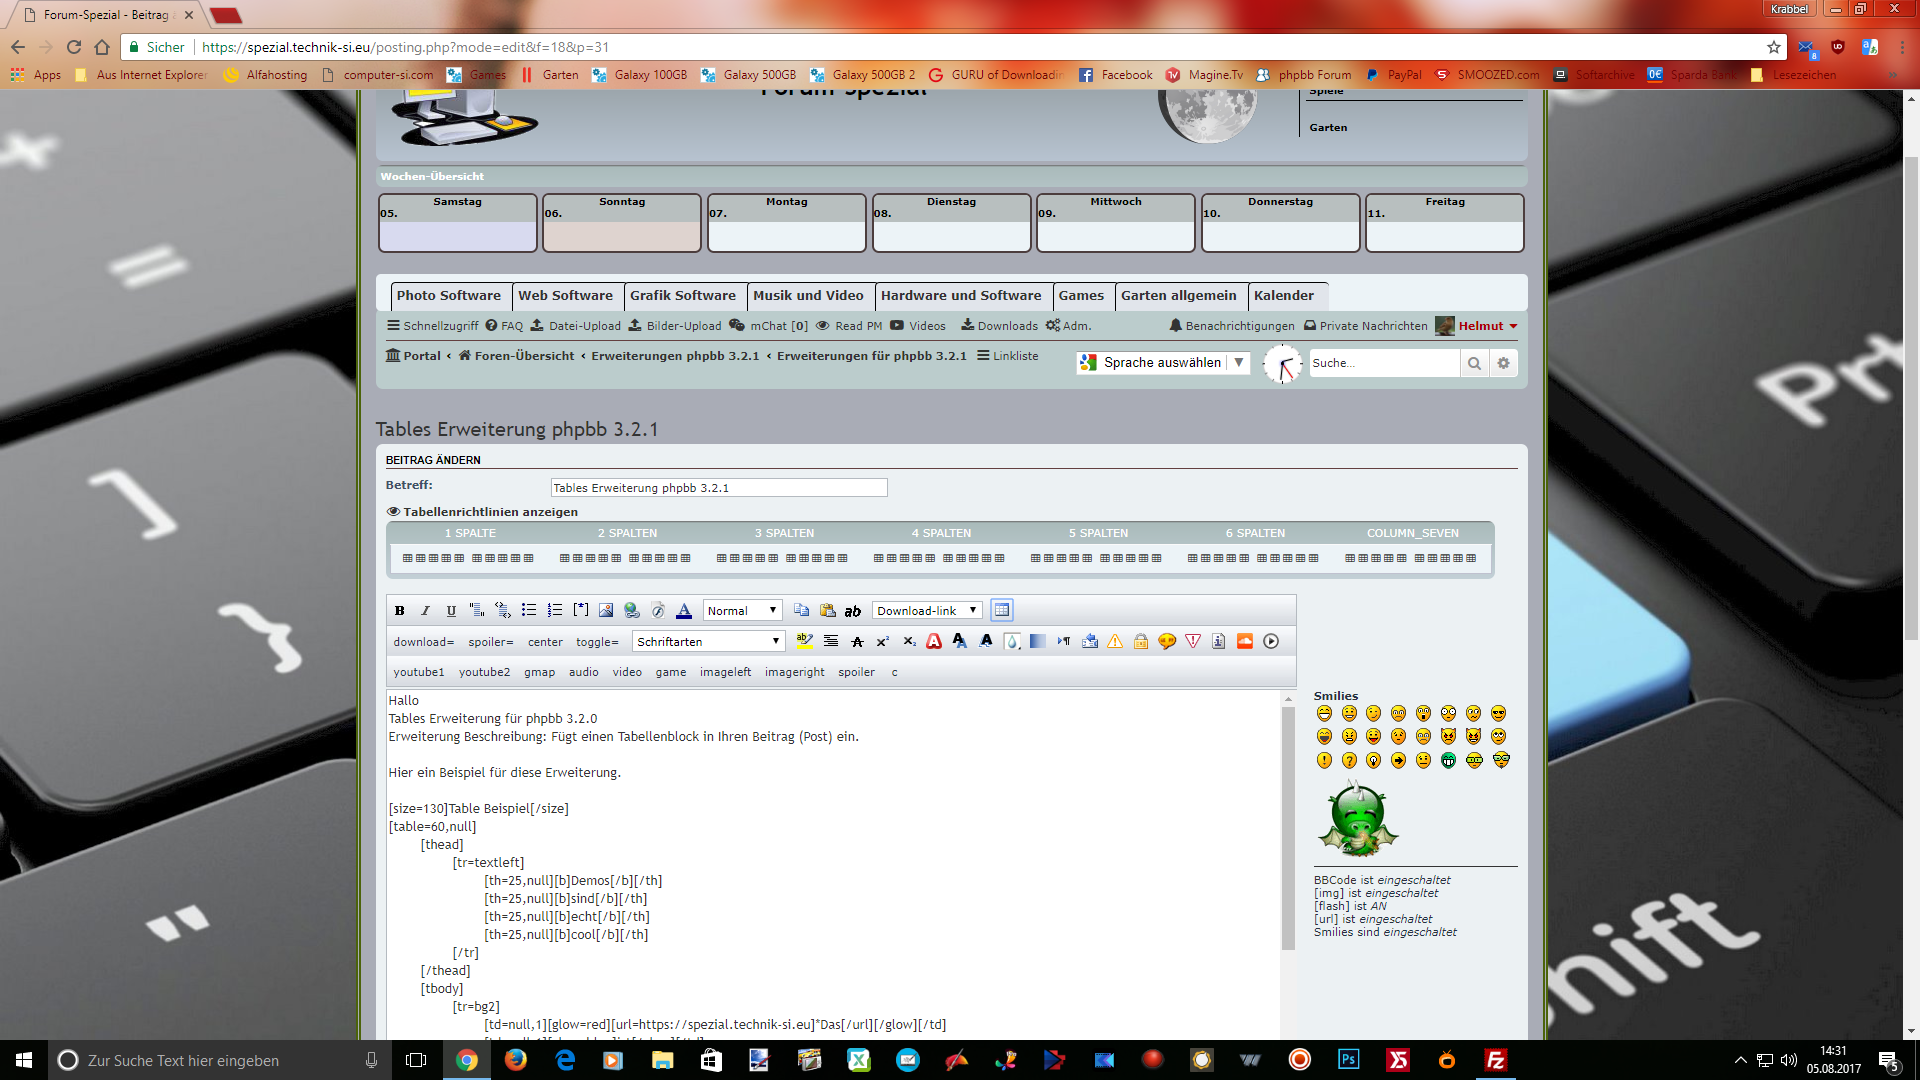
Task: Insert table using table icon
Action: (x=1001, y=611)
